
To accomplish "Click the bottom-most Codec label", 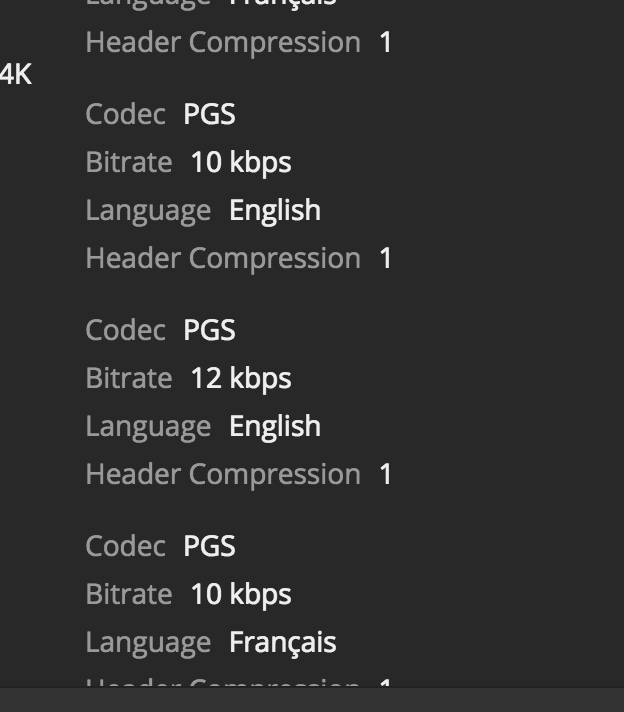I will [x=125, y=547].
